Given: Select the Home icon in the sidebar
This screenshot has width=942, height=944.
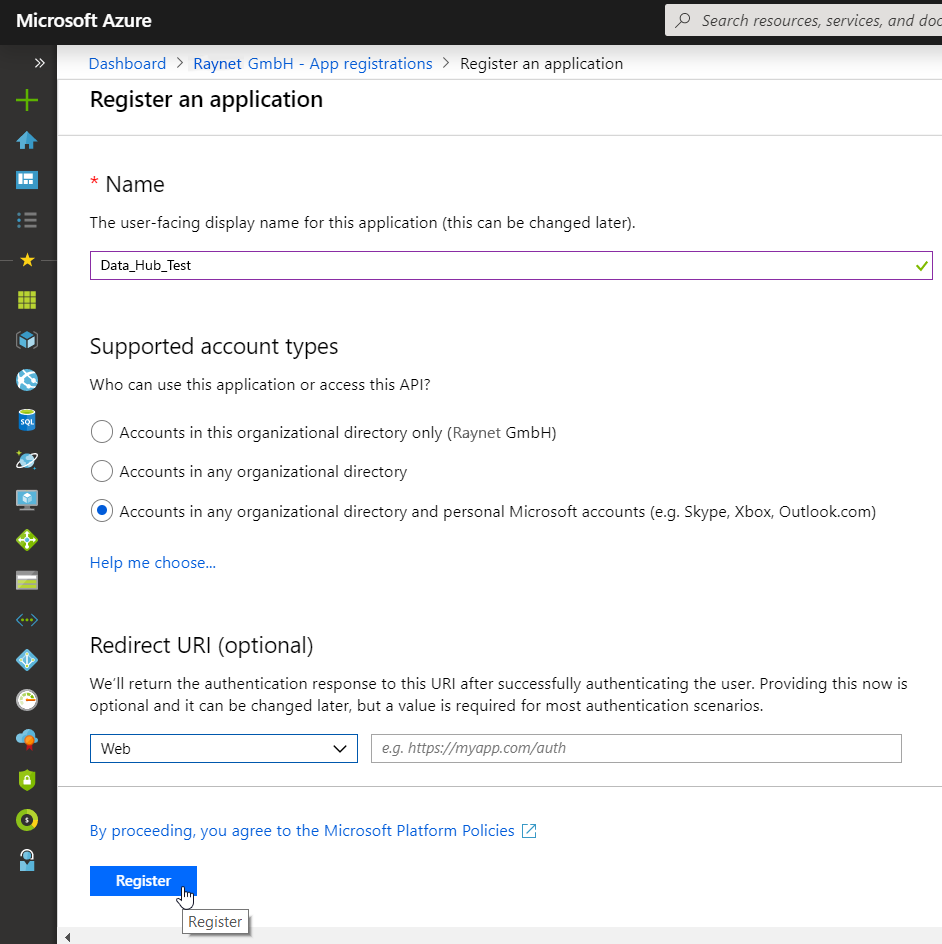Looking at the screenshot, I should tap(27, 140).
